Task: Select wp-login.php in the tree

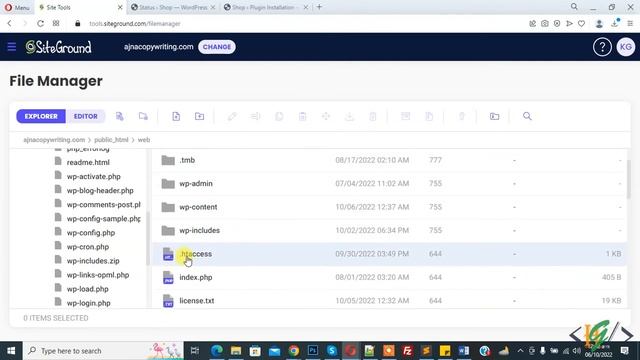Action: 89,303
